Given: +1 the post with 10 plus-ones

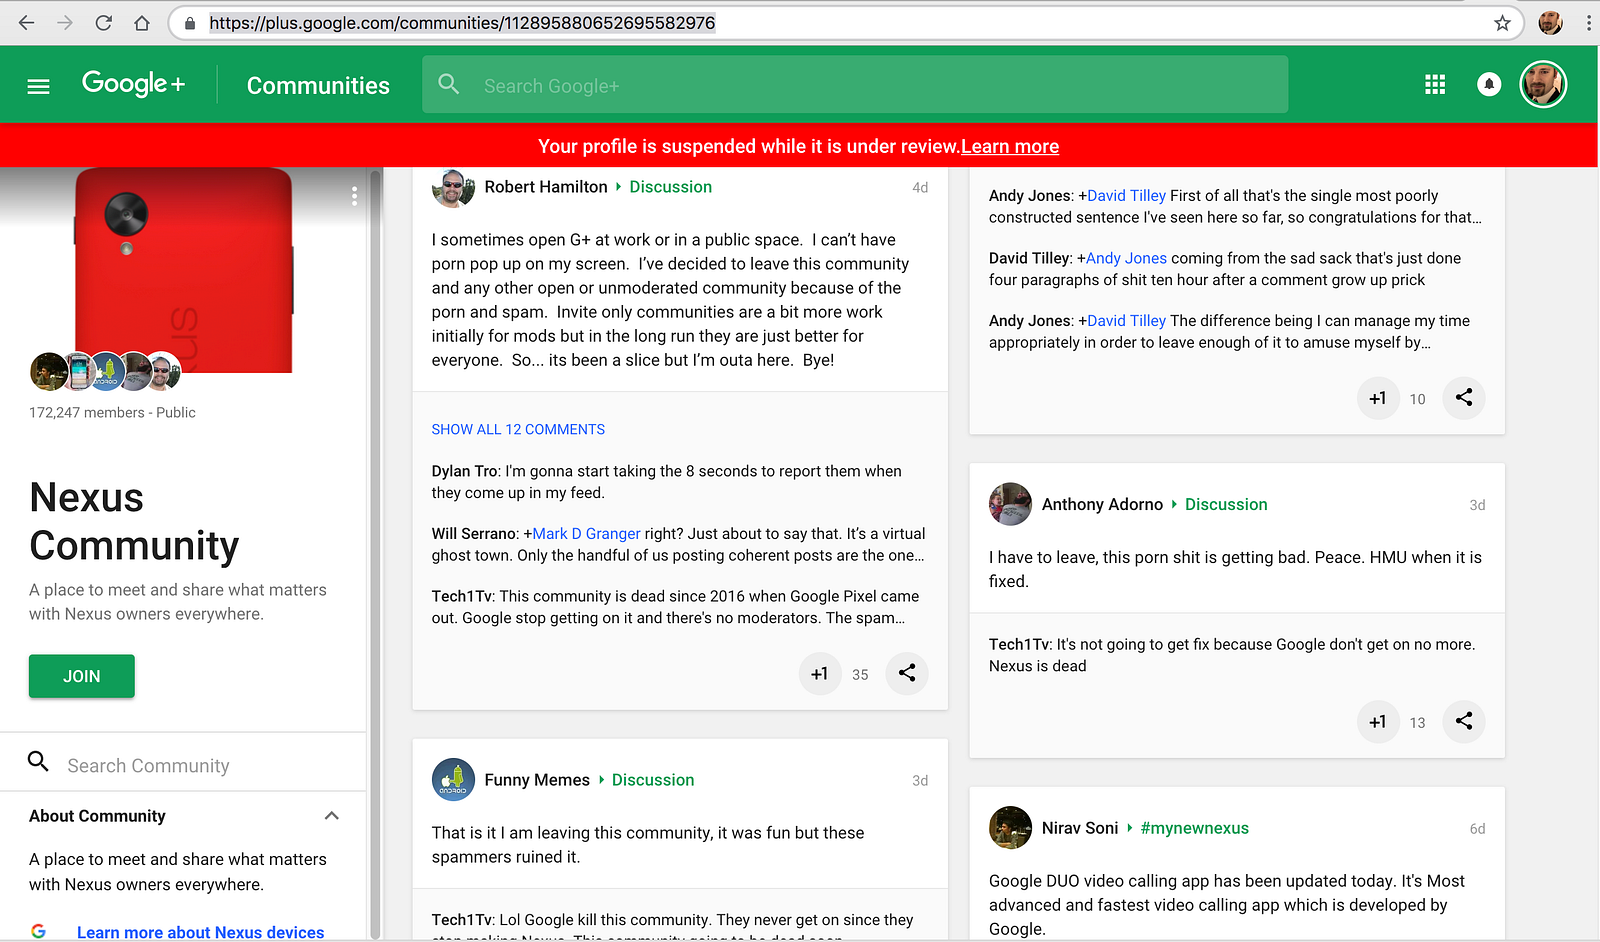Looking at the screenshot, I should (x=1378, y=398).
